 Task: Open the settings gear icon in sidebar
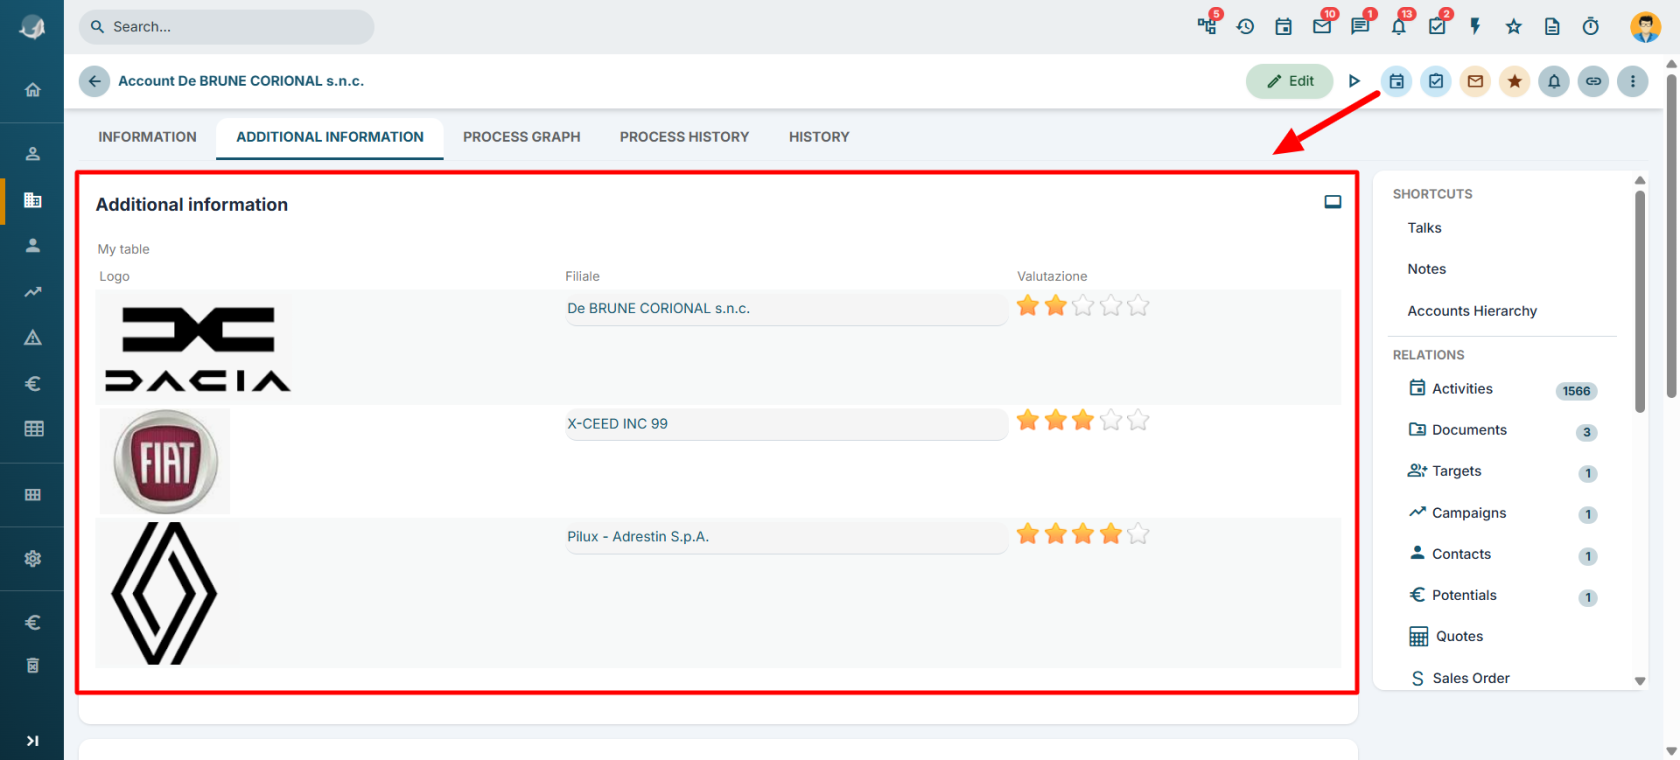click(33, 558)
